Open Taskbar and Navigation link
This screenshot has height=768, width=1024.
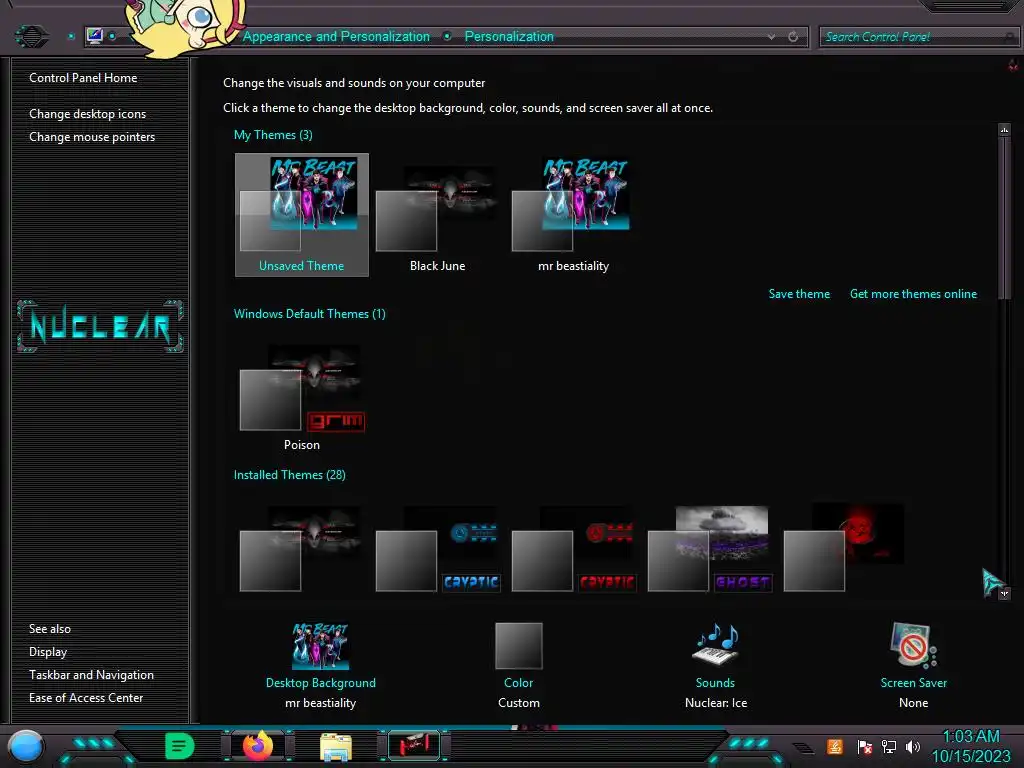[x=91, y=675]
